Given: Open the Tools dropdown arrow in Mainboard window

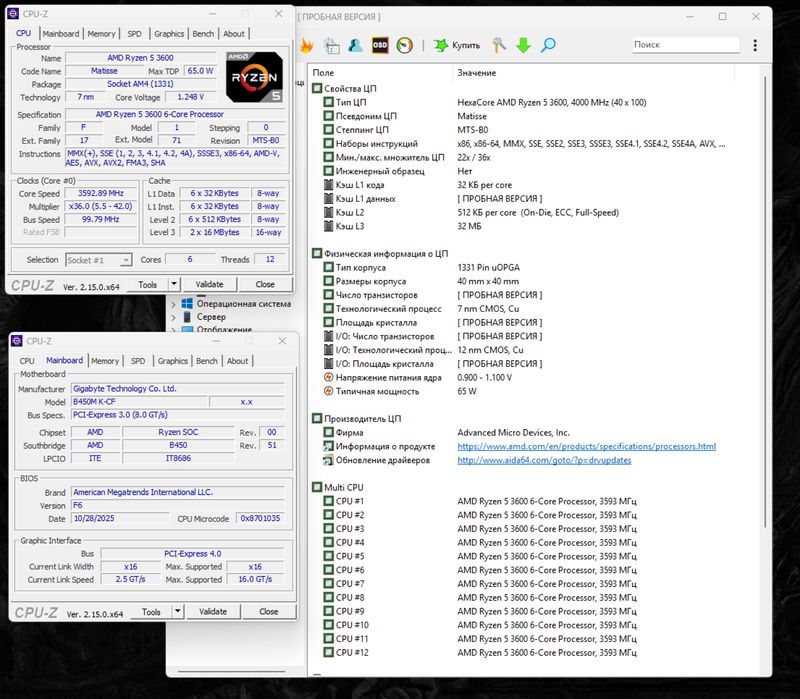Looking at the screenshot, I should (177, 611).
